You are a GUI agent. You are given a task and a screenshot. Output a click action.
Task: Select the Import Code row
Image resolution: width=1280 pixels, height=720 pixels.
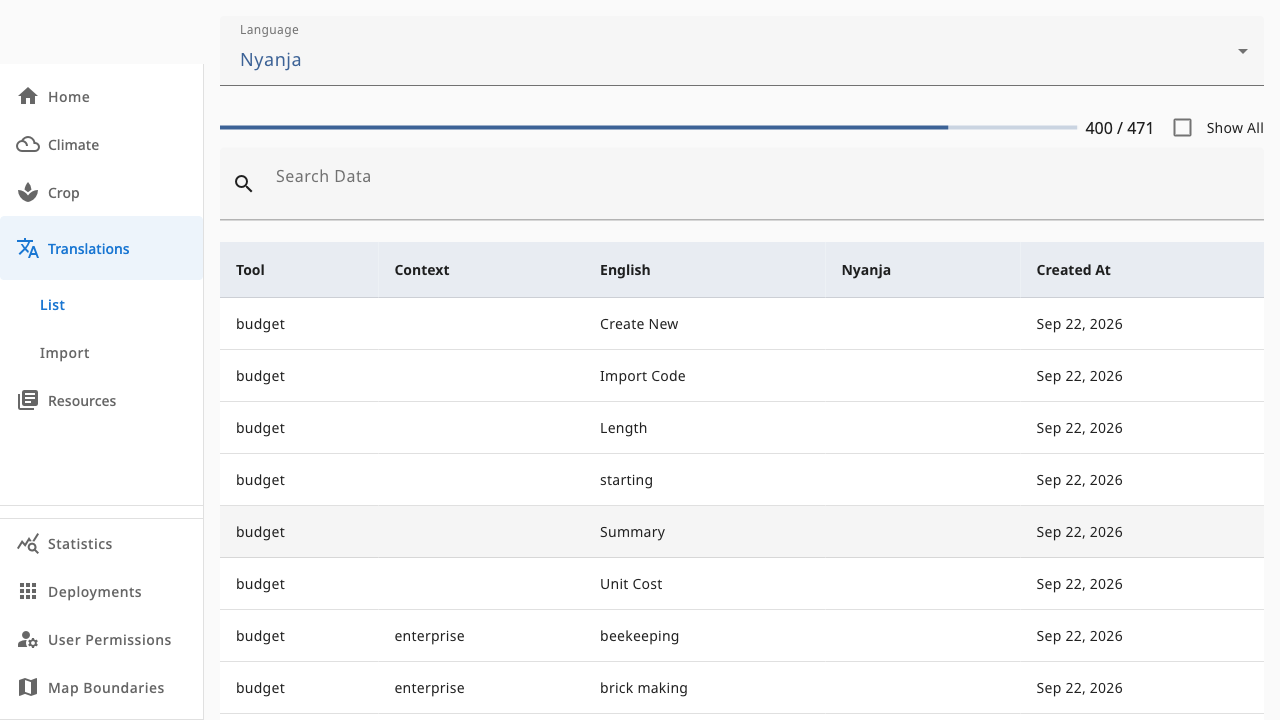(742, 376)
